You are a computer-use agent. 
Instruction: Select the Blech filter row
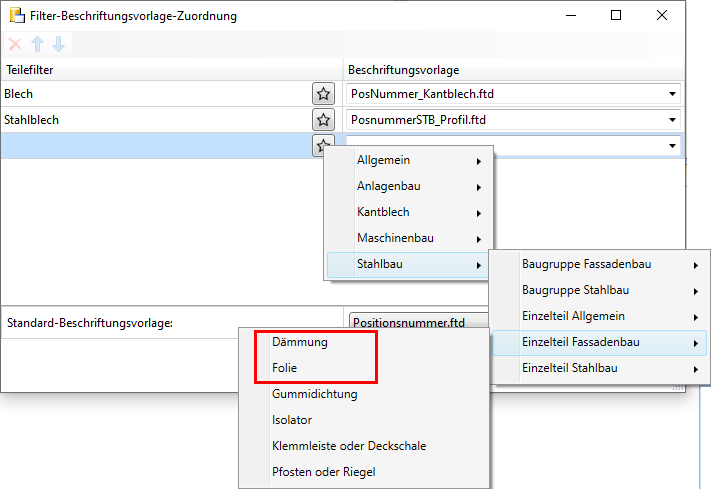156,94
